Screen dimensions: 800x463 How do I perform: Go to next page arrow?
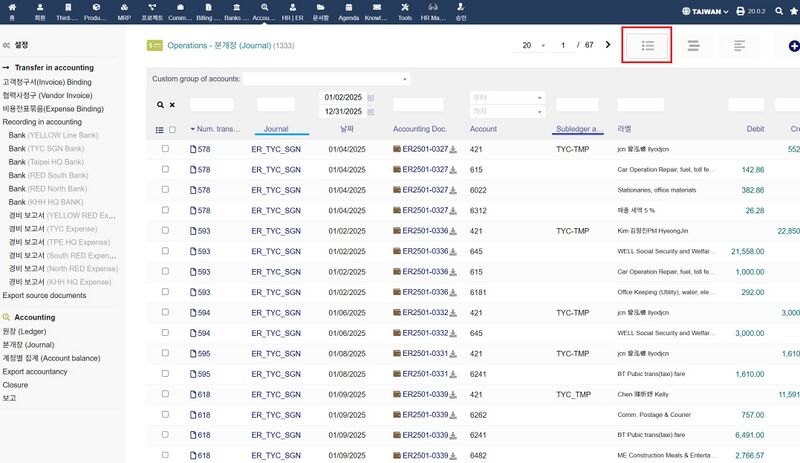[608, 45]
